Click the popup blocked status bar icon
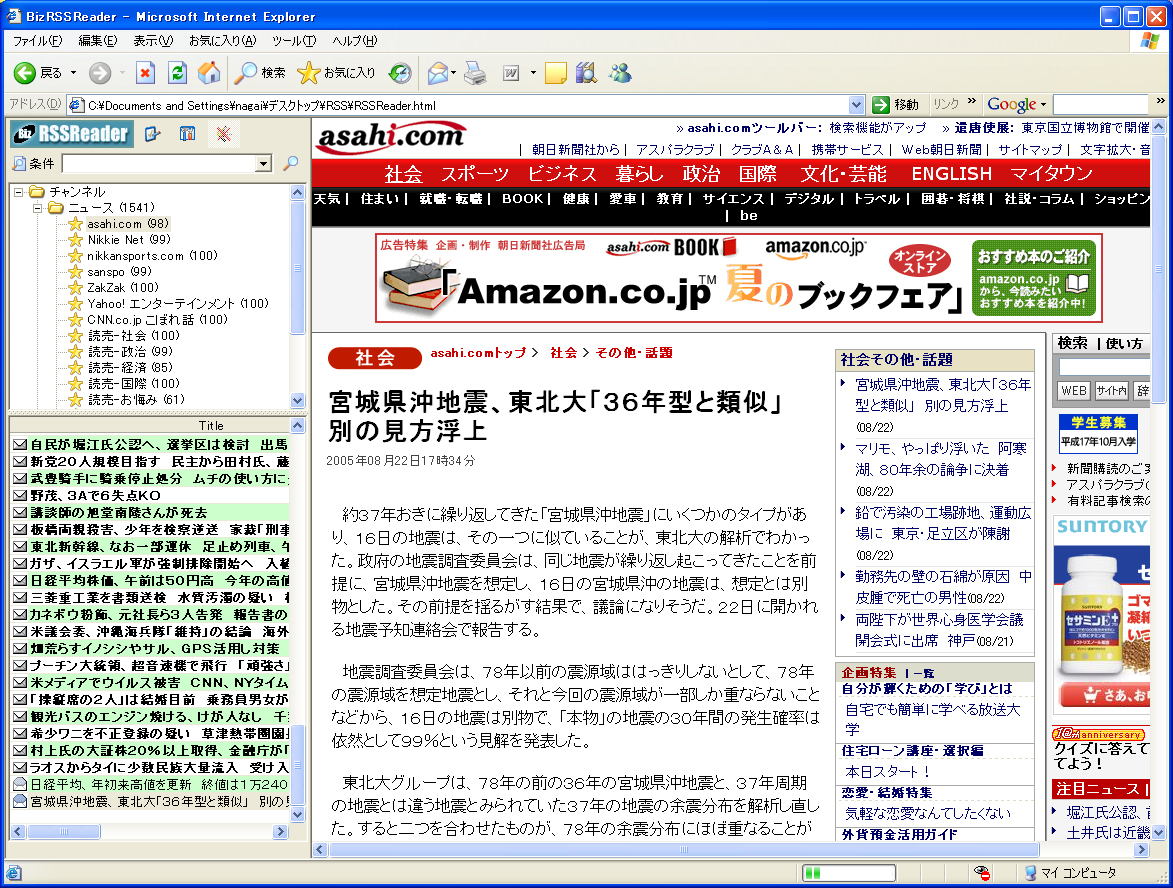The width and height of the screenshot is (1173, 888). pos(982,872)
